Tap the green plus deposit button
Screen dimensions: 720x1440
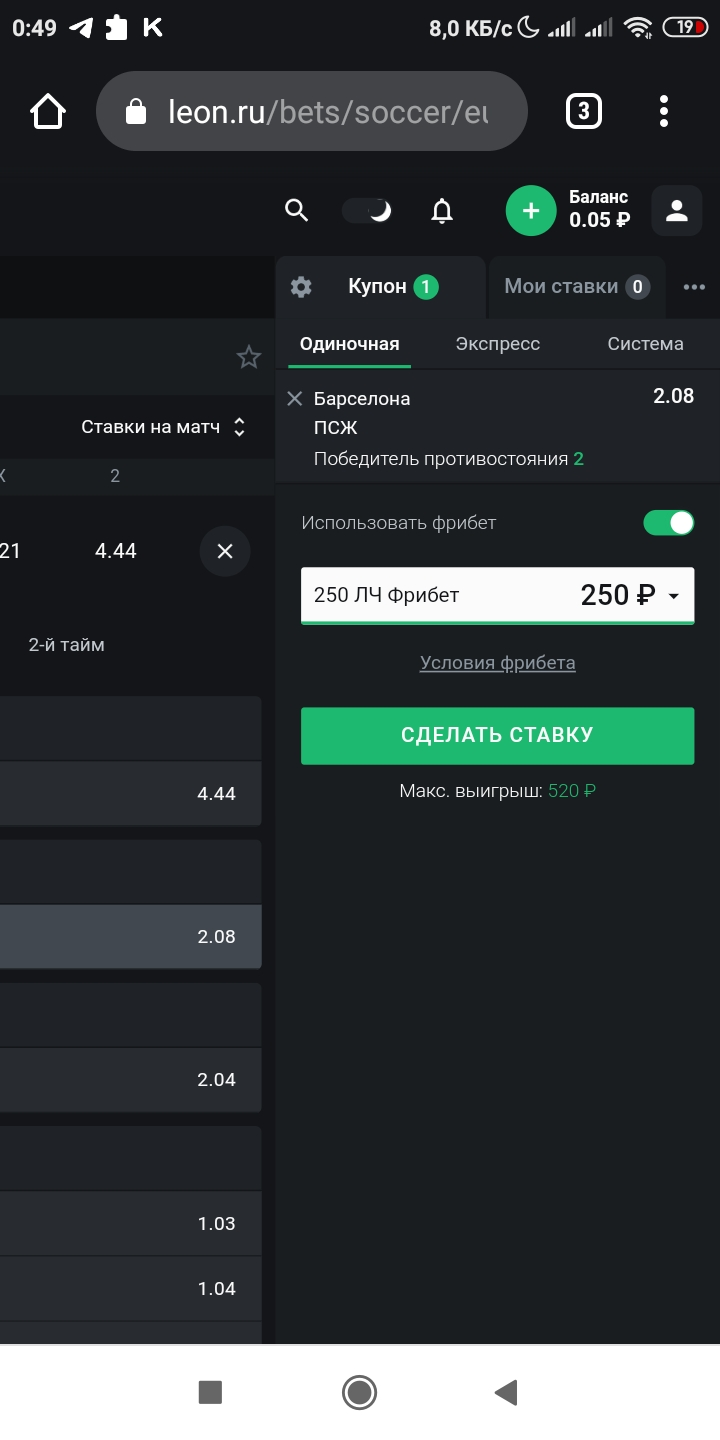coord(531,211)
